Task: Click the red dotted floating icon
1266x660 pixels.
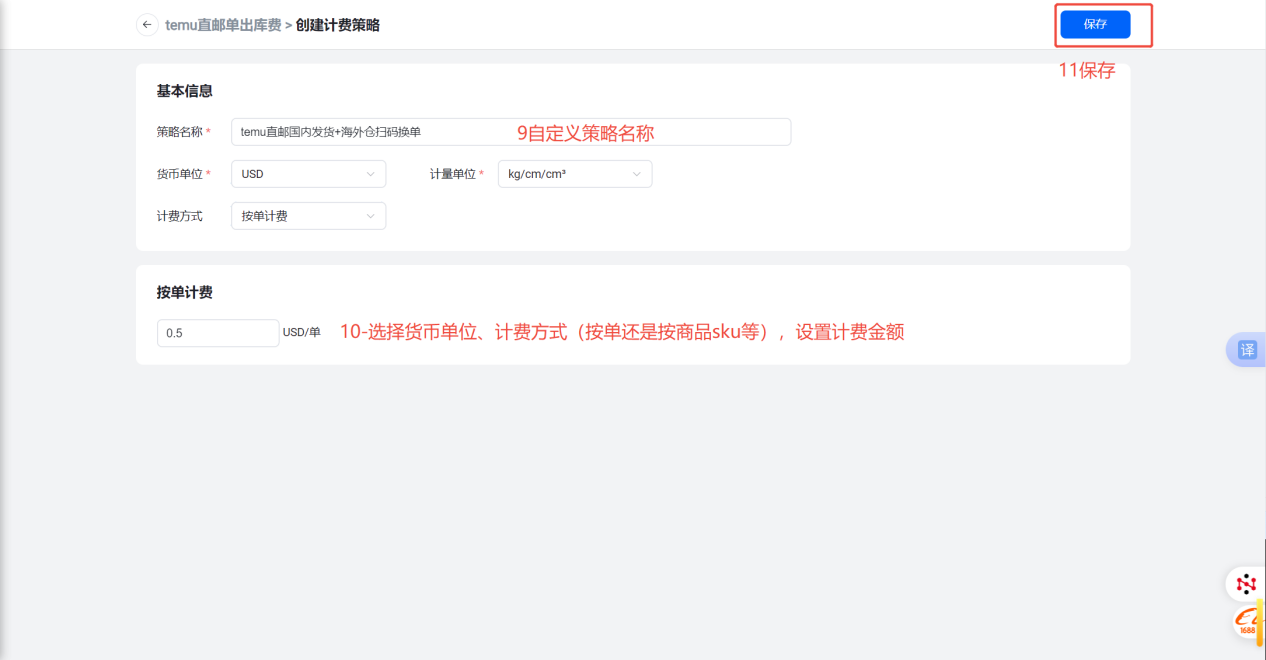Action: (1245, 584)
